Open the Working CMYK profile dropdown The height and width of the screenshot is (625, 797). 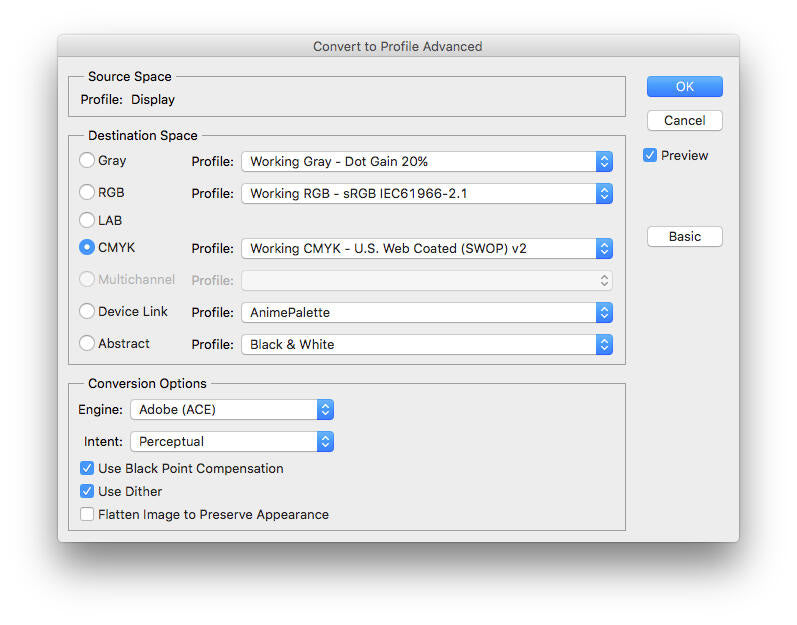tap(426, 249)
